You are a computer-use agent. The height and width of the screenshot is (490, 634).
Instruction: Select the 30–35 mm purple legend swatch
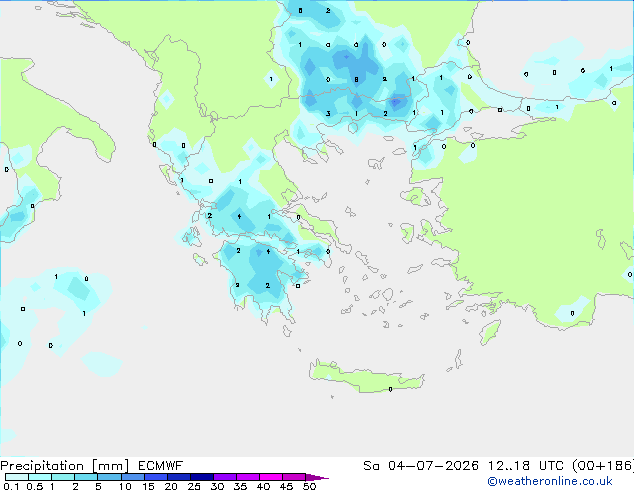coord(225,477)
